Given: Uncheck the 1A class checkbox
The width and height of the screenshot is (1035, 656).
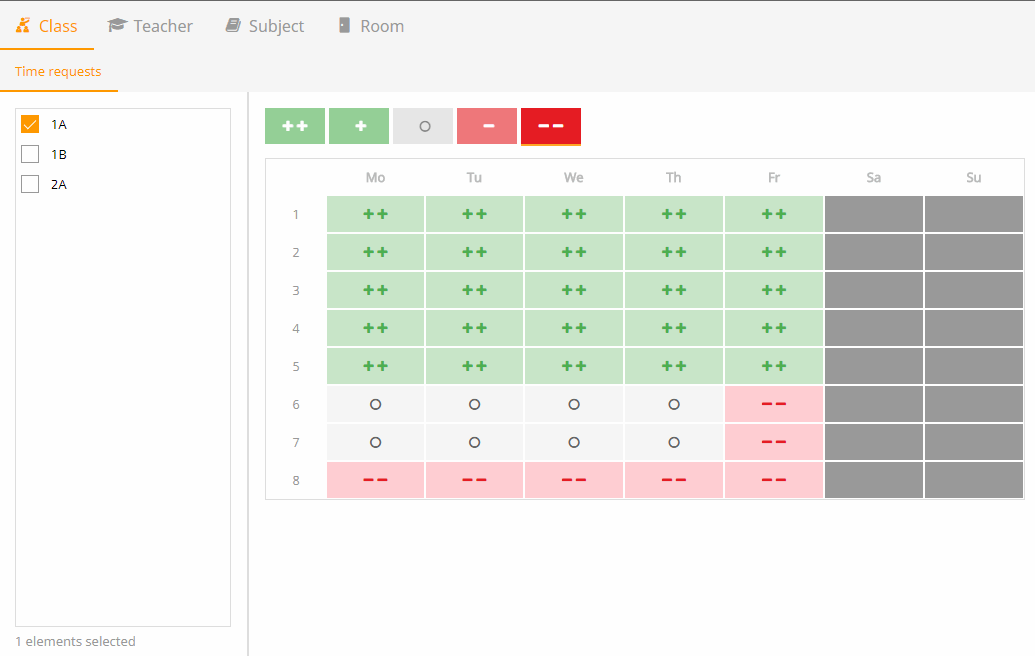Looking at the screenshot, I should click(30, 124).
